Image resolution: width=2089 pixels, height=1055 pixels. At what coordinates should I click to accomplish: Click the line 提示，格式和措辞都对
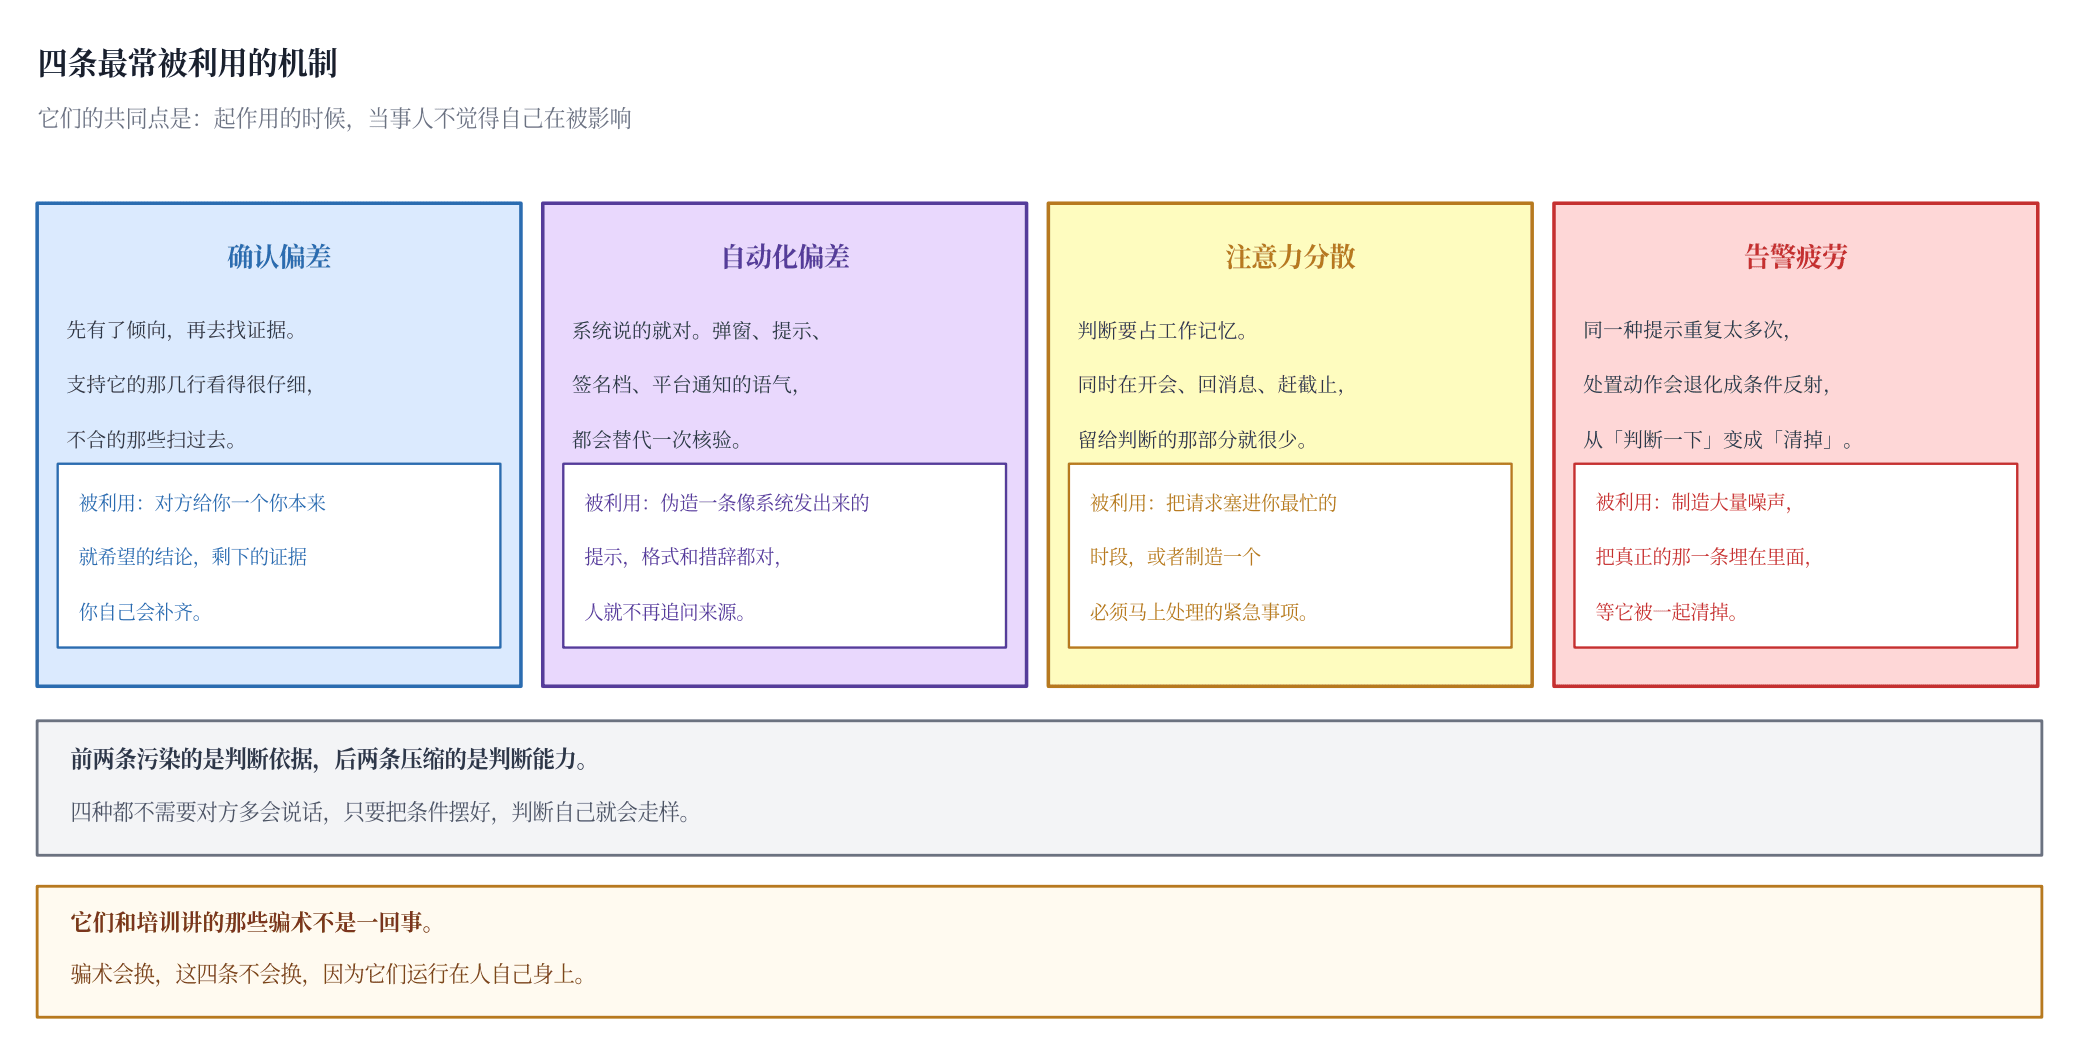[x=683, y=557]
